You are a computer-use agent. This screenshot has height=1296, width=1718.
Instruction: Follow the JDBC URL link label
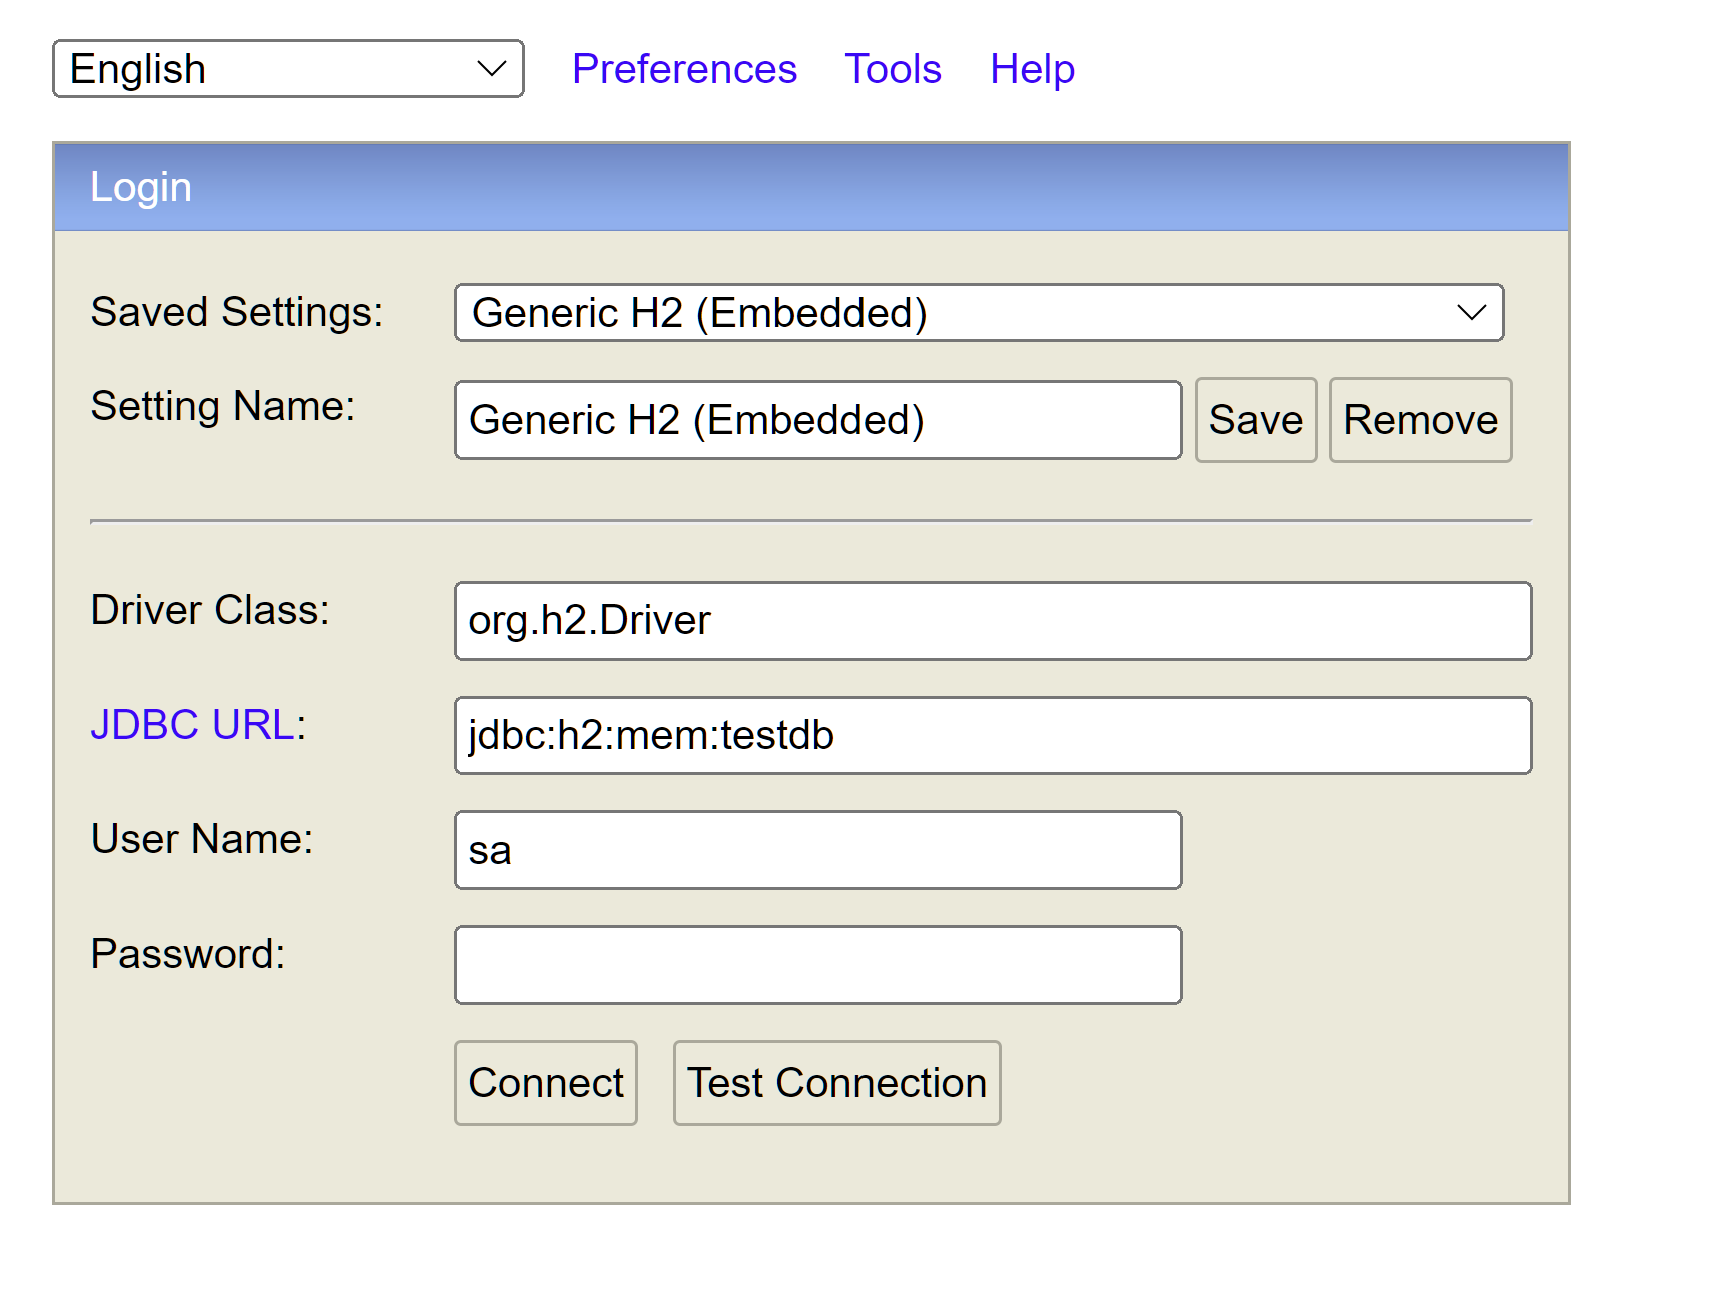[192, 725]
